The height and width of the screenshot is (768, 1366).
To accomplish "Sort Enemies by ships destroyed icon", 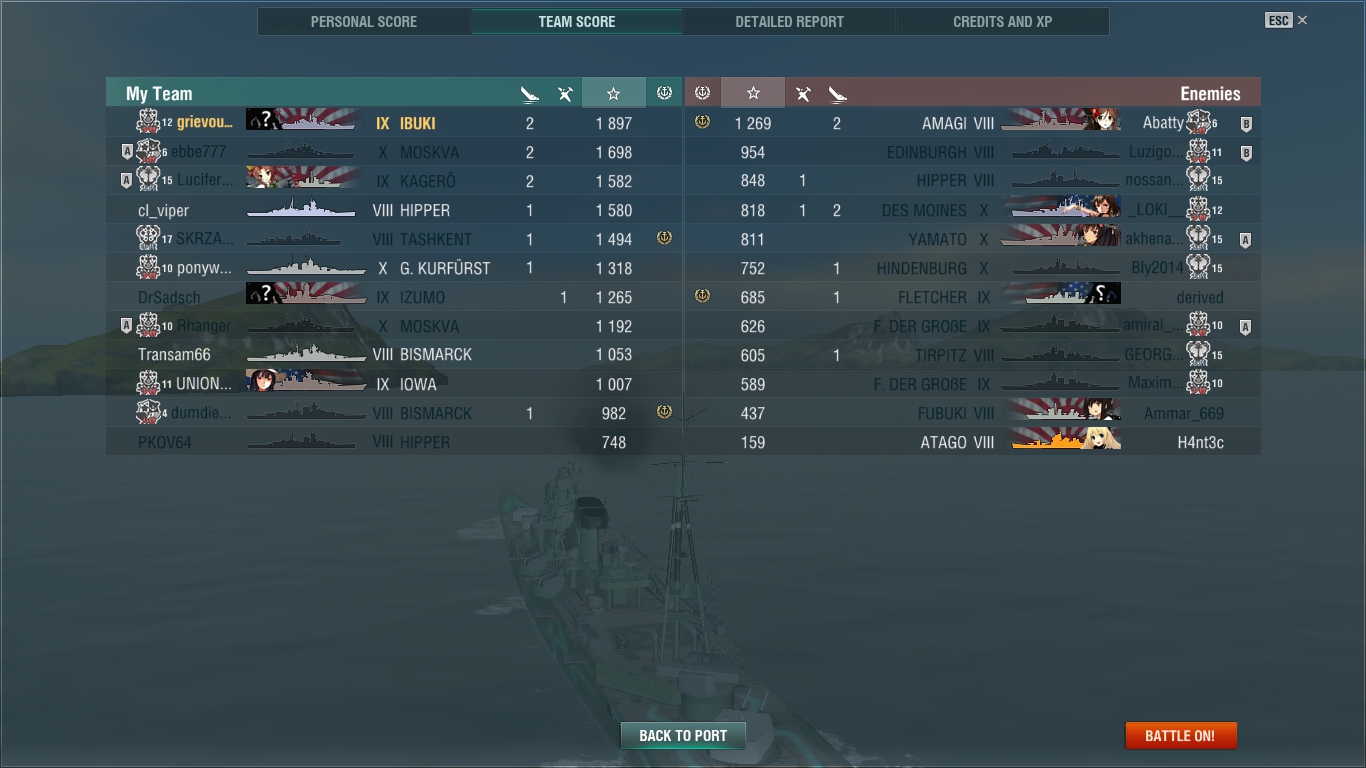I will tap(837, 94).
